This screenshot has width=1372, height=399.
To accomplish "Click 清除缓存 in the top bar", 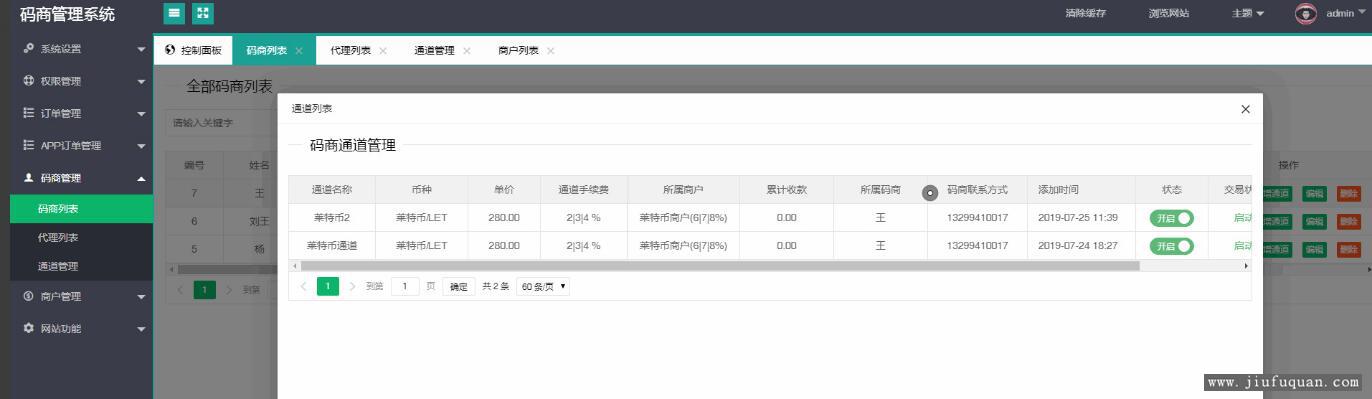I will tap(1085, 13).
